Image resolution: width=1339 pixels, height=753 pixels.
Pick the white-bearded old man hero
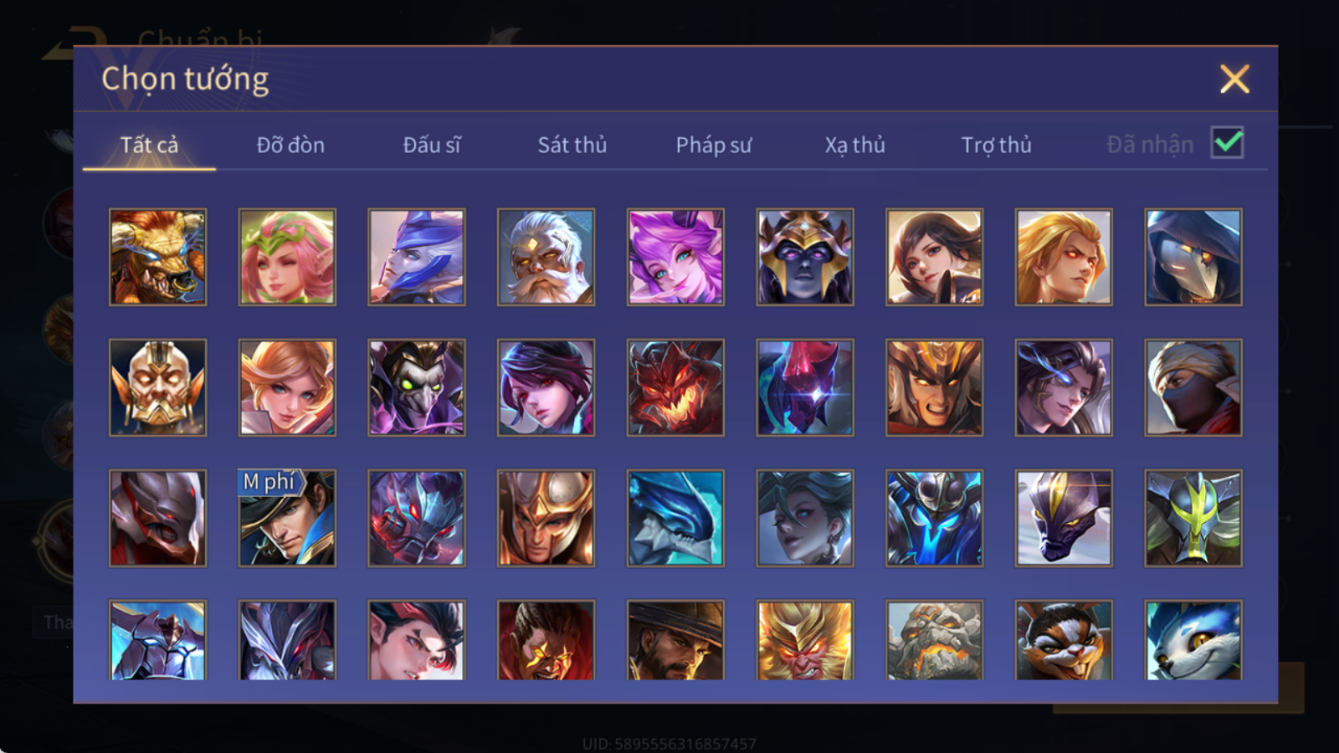(x=546, y=257)
